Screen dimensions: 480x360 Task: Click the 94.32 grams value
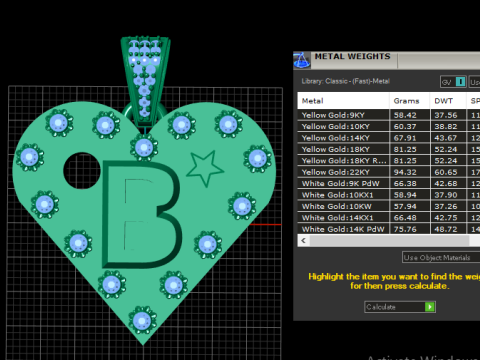pyautogui.click(x=405, y=172)
